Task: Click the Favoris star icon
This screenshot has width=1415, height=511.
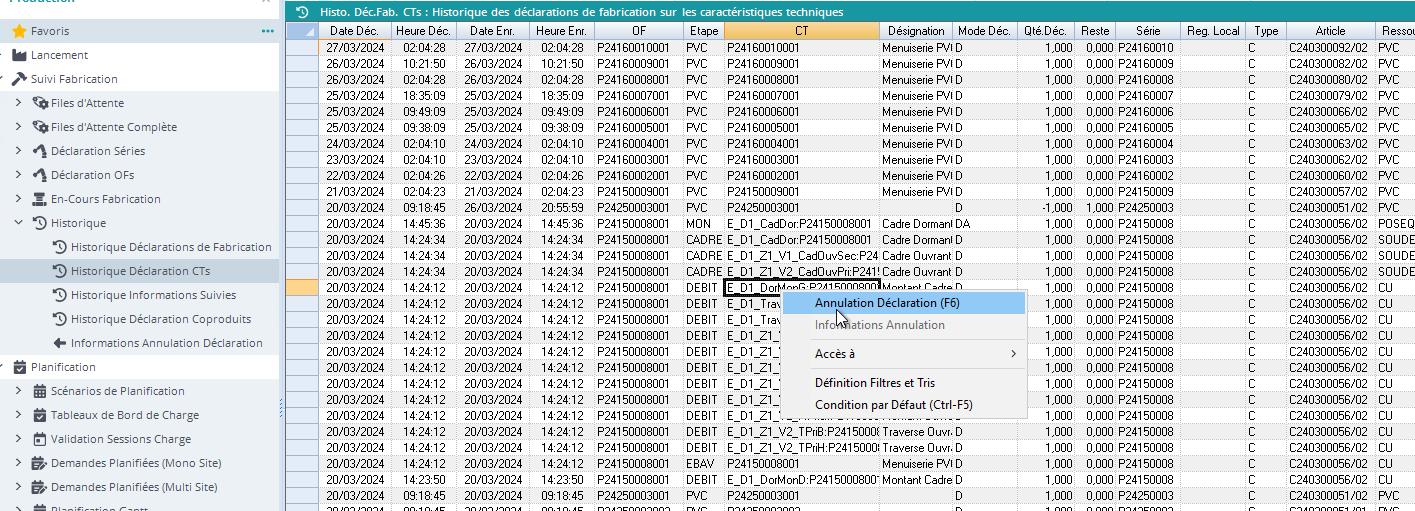Action: pyautogui.click(x=18, y=31)
